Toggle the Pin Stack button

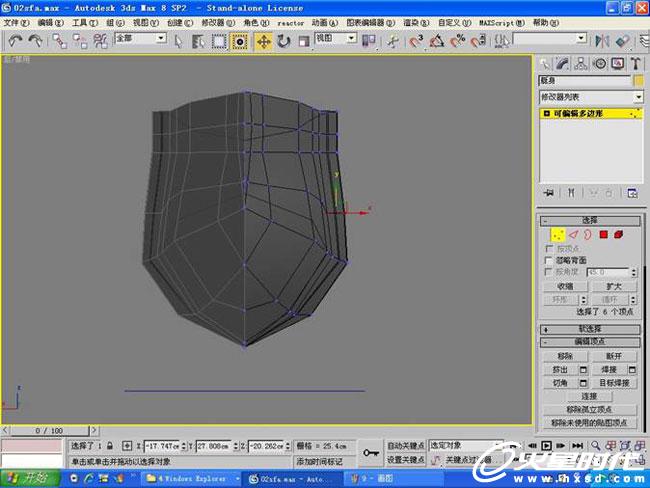click(548, 193)
